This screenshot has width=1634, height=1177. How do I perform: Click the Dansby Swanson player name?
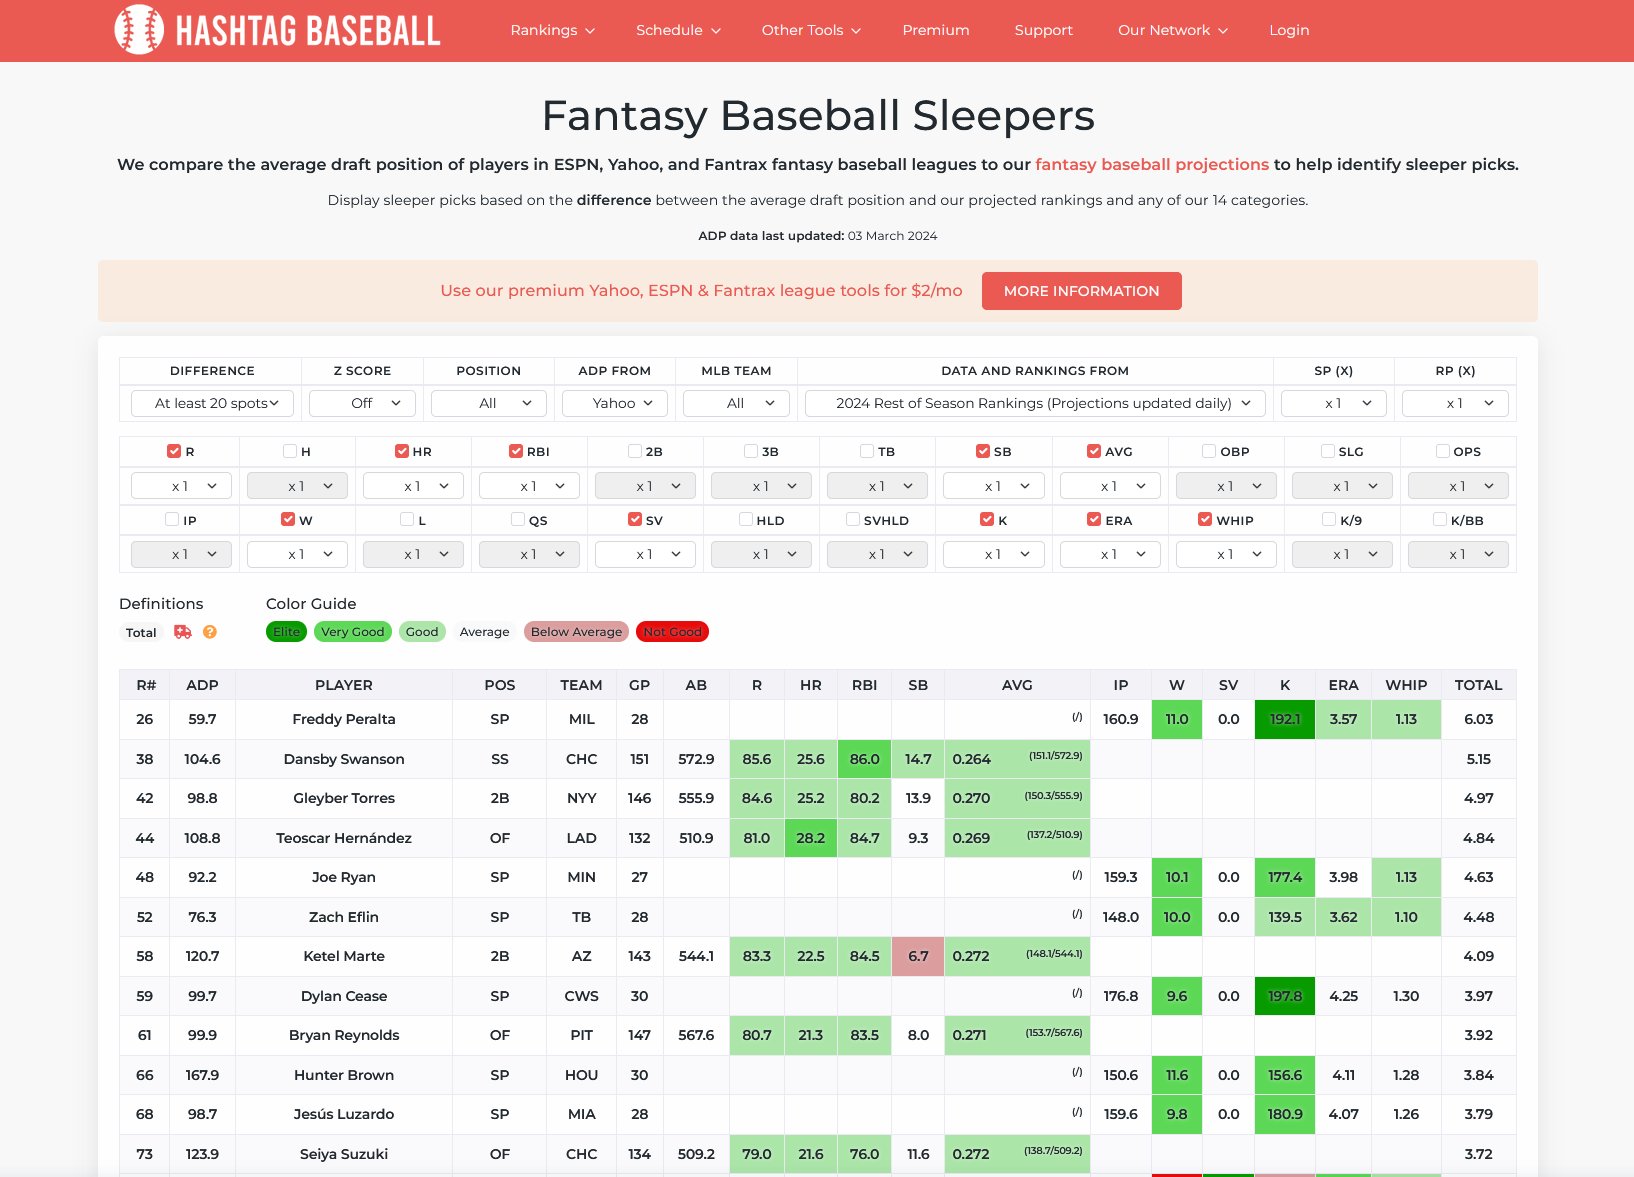344,759
